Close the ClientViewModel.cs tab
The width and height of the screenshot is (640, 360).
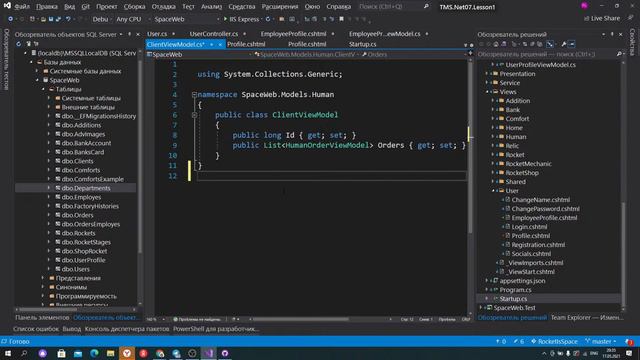[220, 44]
